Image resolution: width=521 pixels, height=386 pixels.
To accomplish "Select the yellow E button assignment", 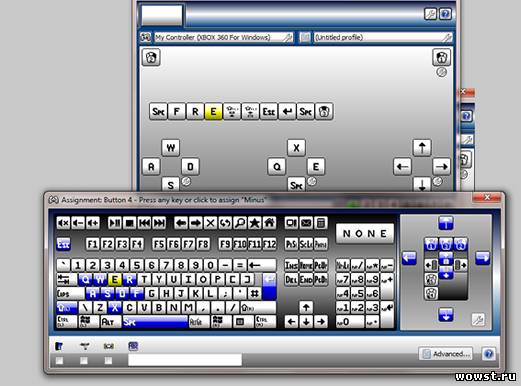I will tap(213, 111).
